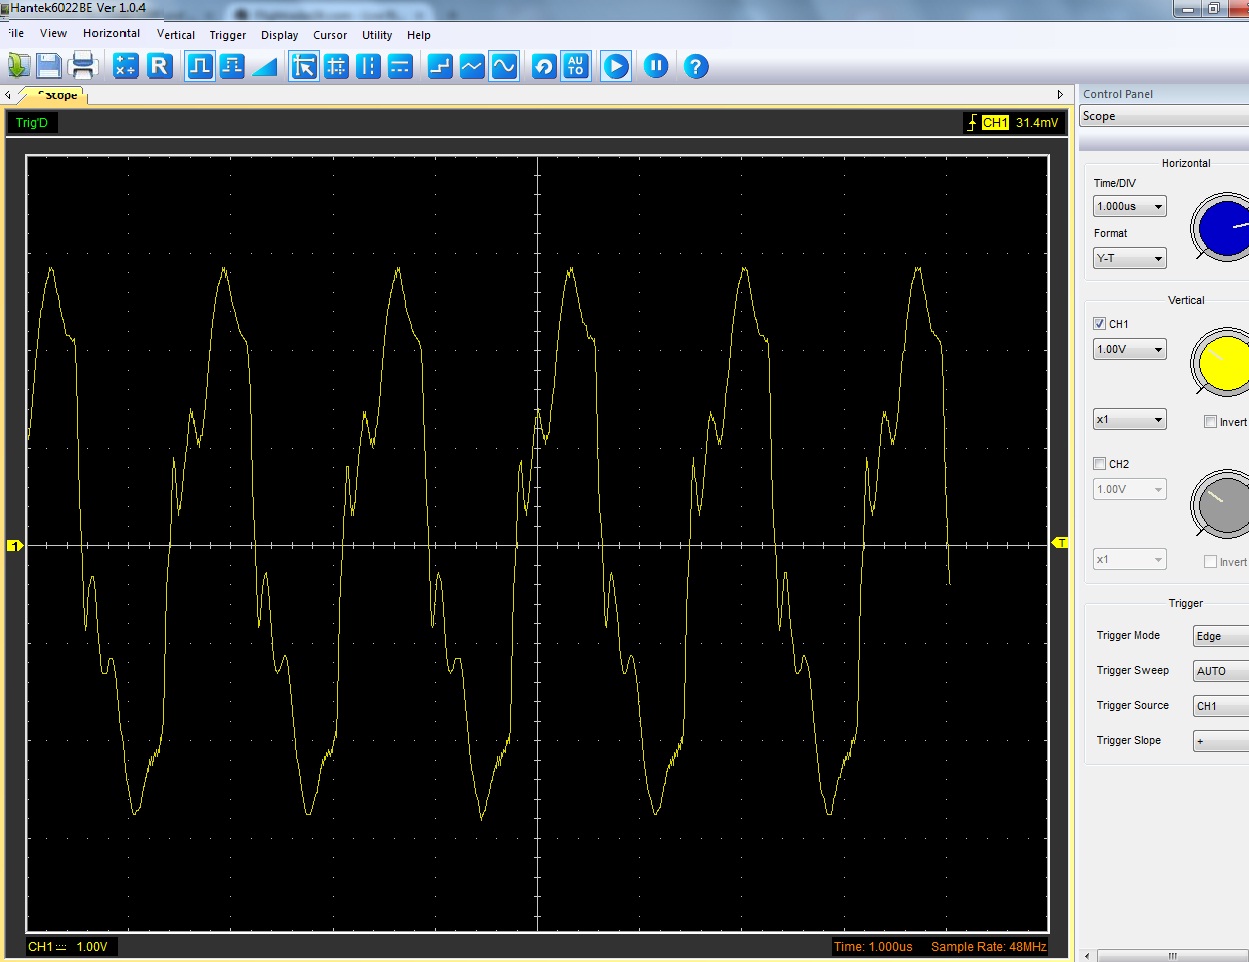
Task: Click the gray CH2 vertical knob
Action: [1222, 503]
